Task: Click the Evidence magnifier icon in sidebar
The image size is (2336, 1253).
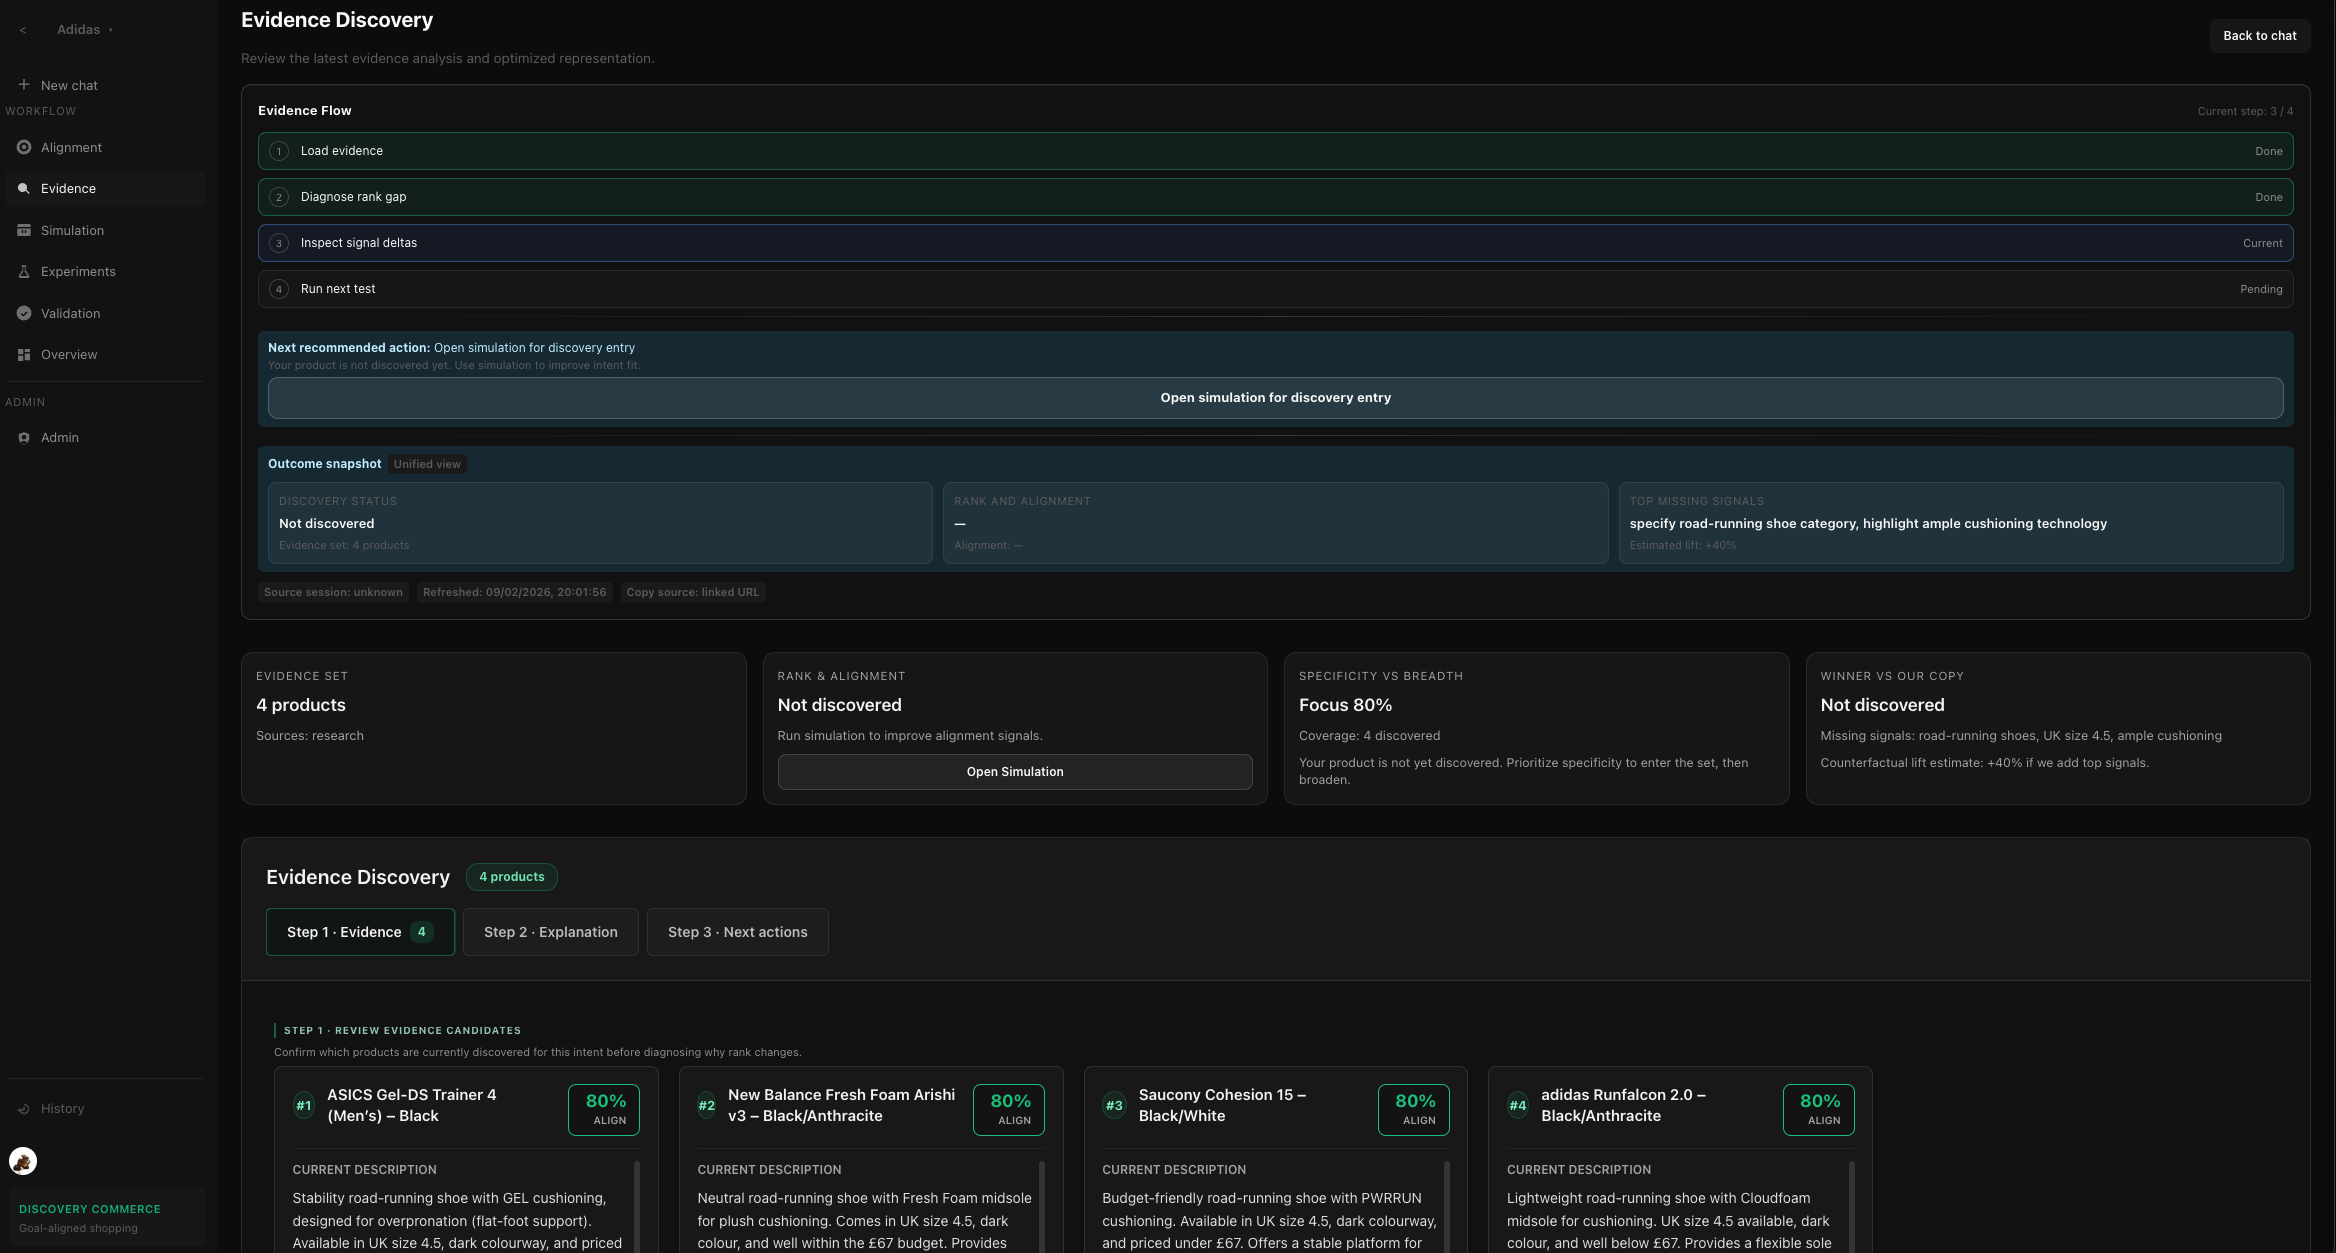Action: point(24,189)
